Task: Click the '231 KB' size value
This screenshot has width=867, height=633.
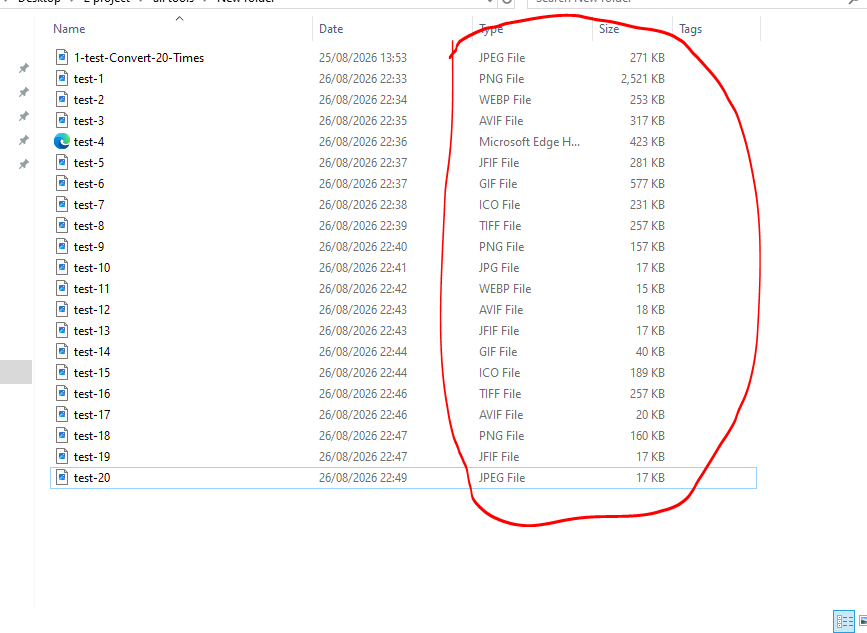Action: (647, 205)
